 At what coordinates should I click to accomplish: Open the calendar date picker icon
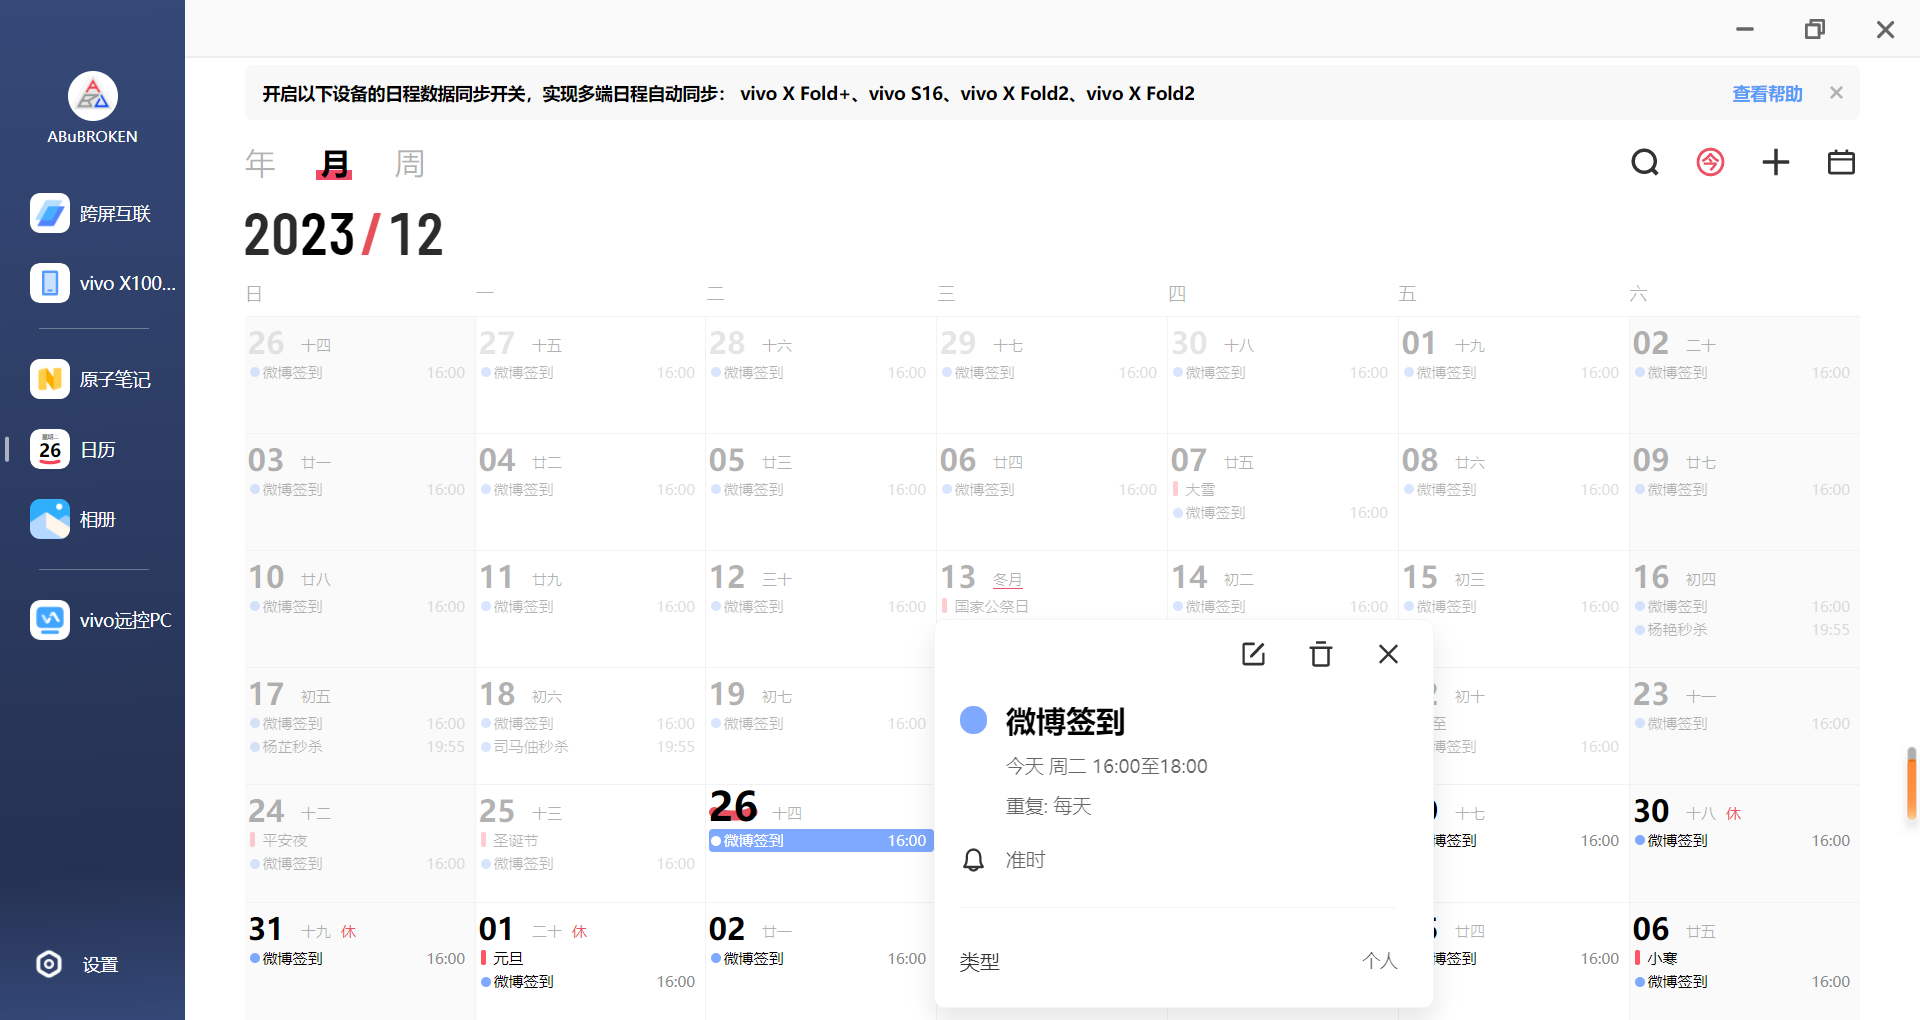pos(1841,162)
